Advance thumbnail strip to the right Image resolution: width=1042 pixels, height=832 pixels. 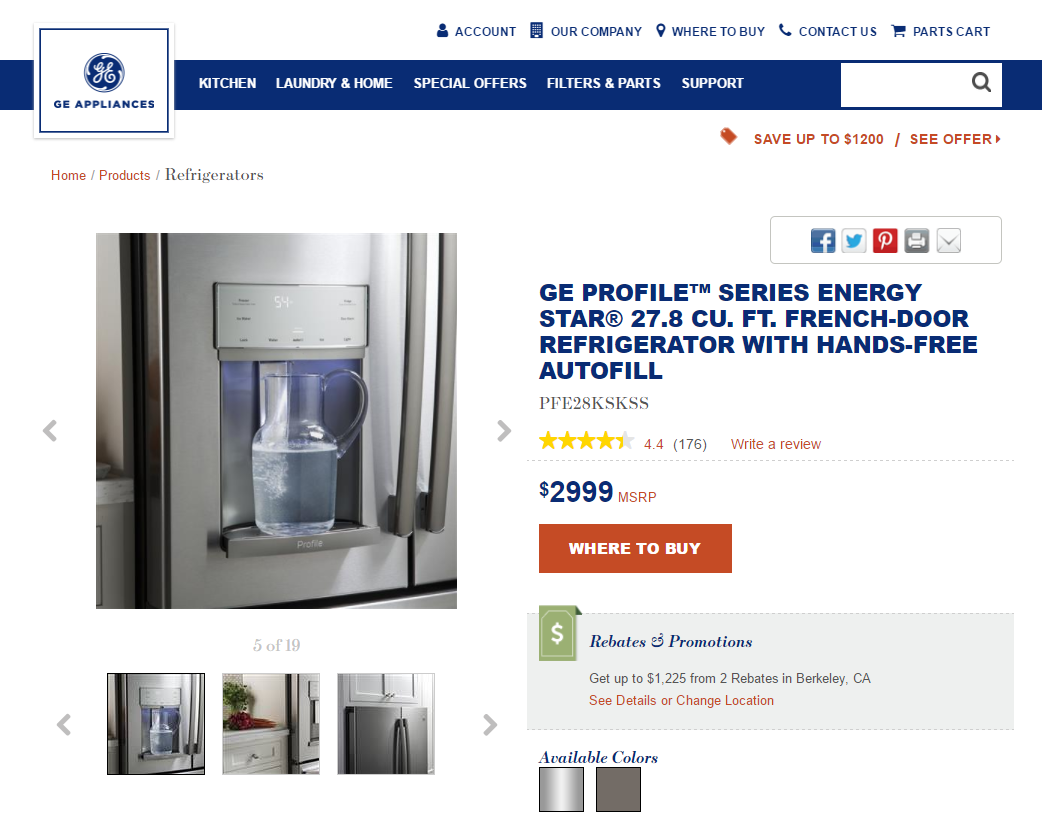point(490,724)
